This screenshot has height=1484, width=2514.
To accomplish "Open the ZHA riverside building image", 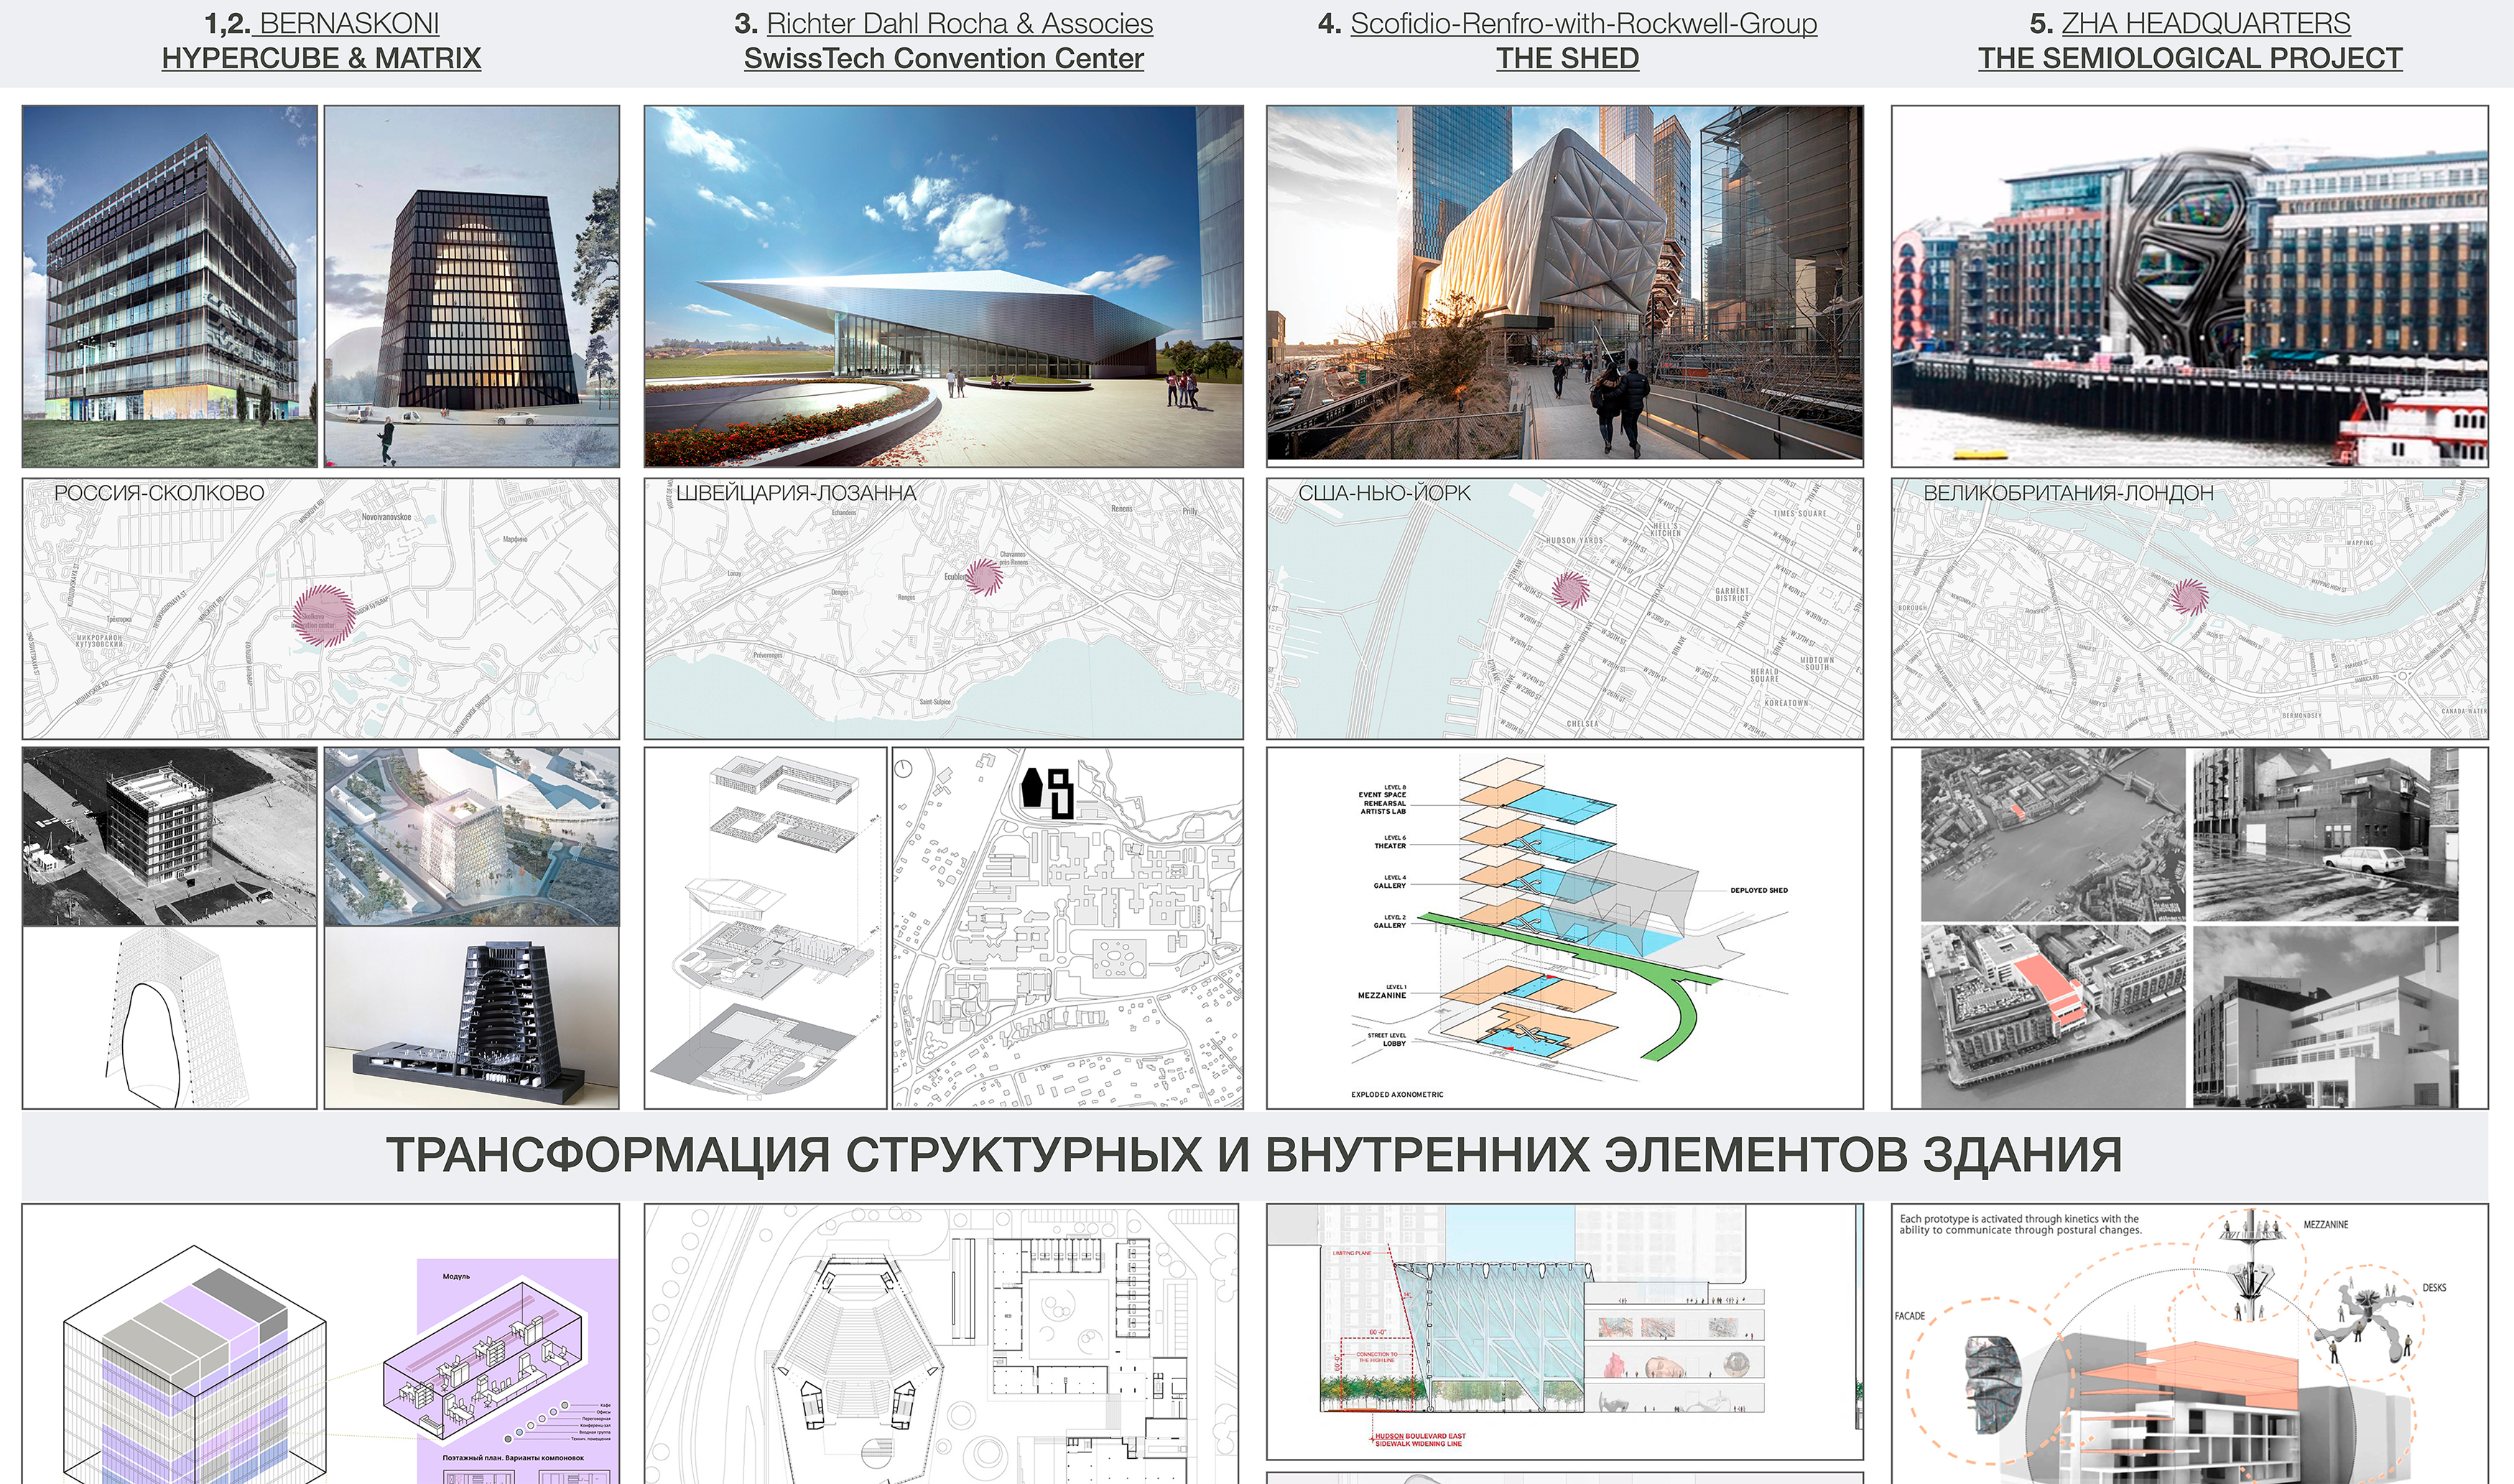I will point(2189,286).
